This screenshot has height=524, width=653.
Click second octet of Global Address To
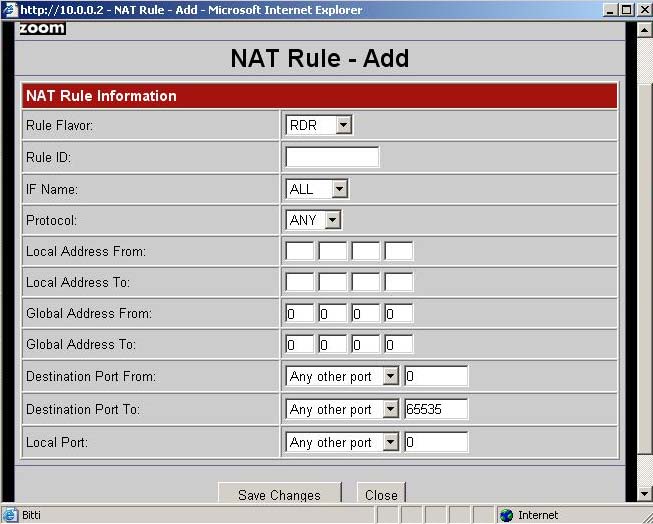(x=332, y=344)
